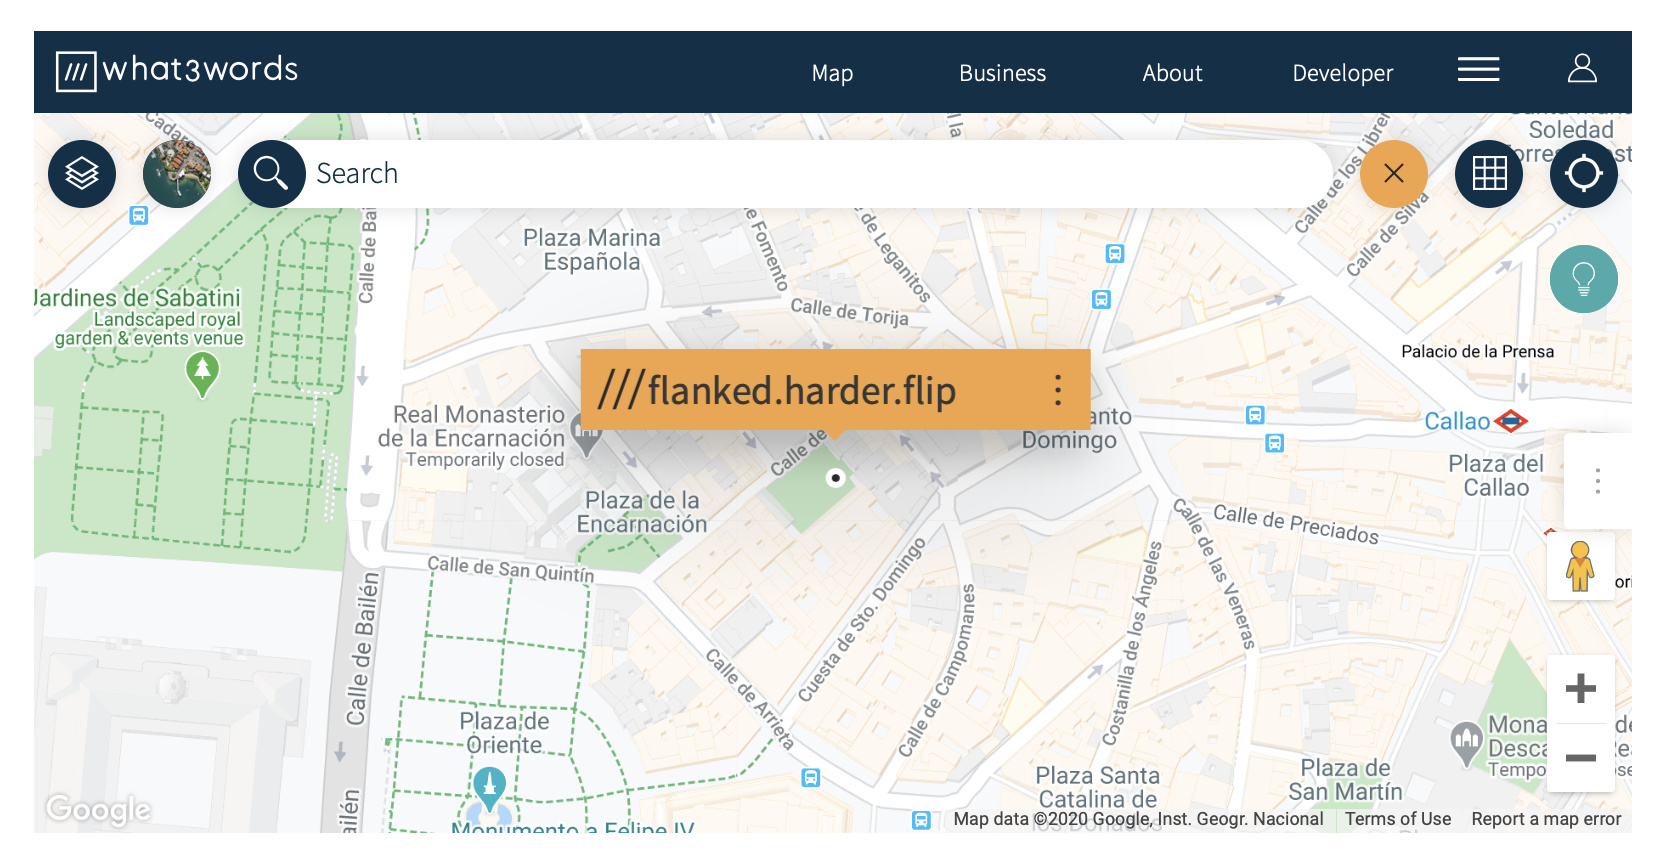This screenshot has width=1656, height=862.
Task: Open the Map menu item
Action: (x=832, y=73)
